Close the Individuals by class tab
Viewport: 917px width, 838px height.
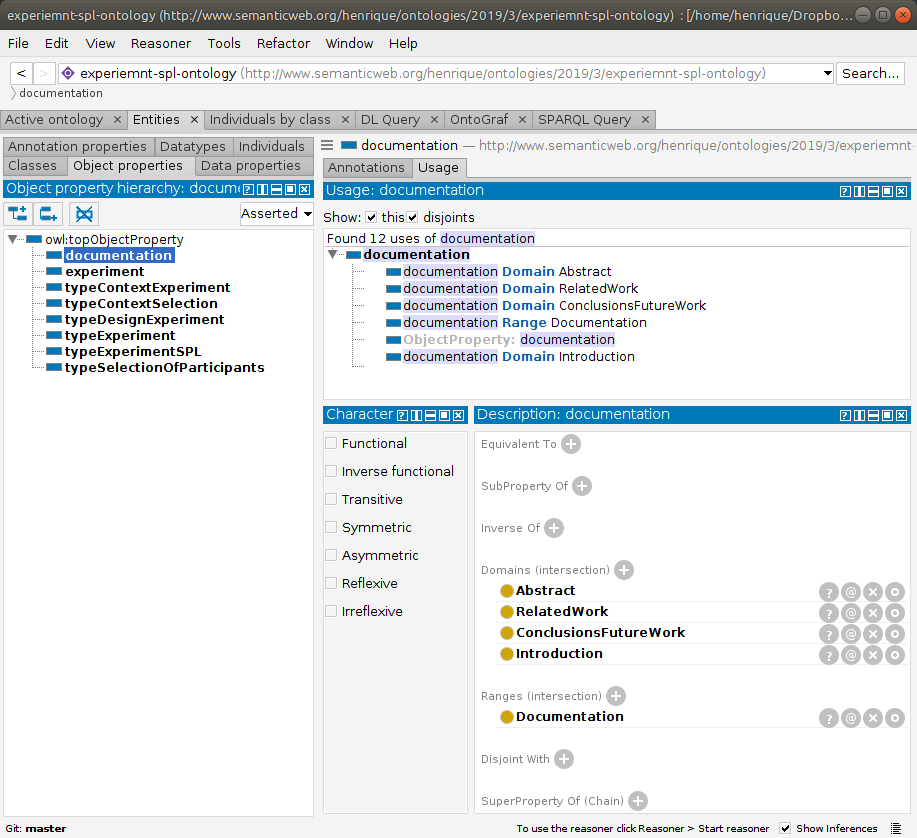pos(345,119)
